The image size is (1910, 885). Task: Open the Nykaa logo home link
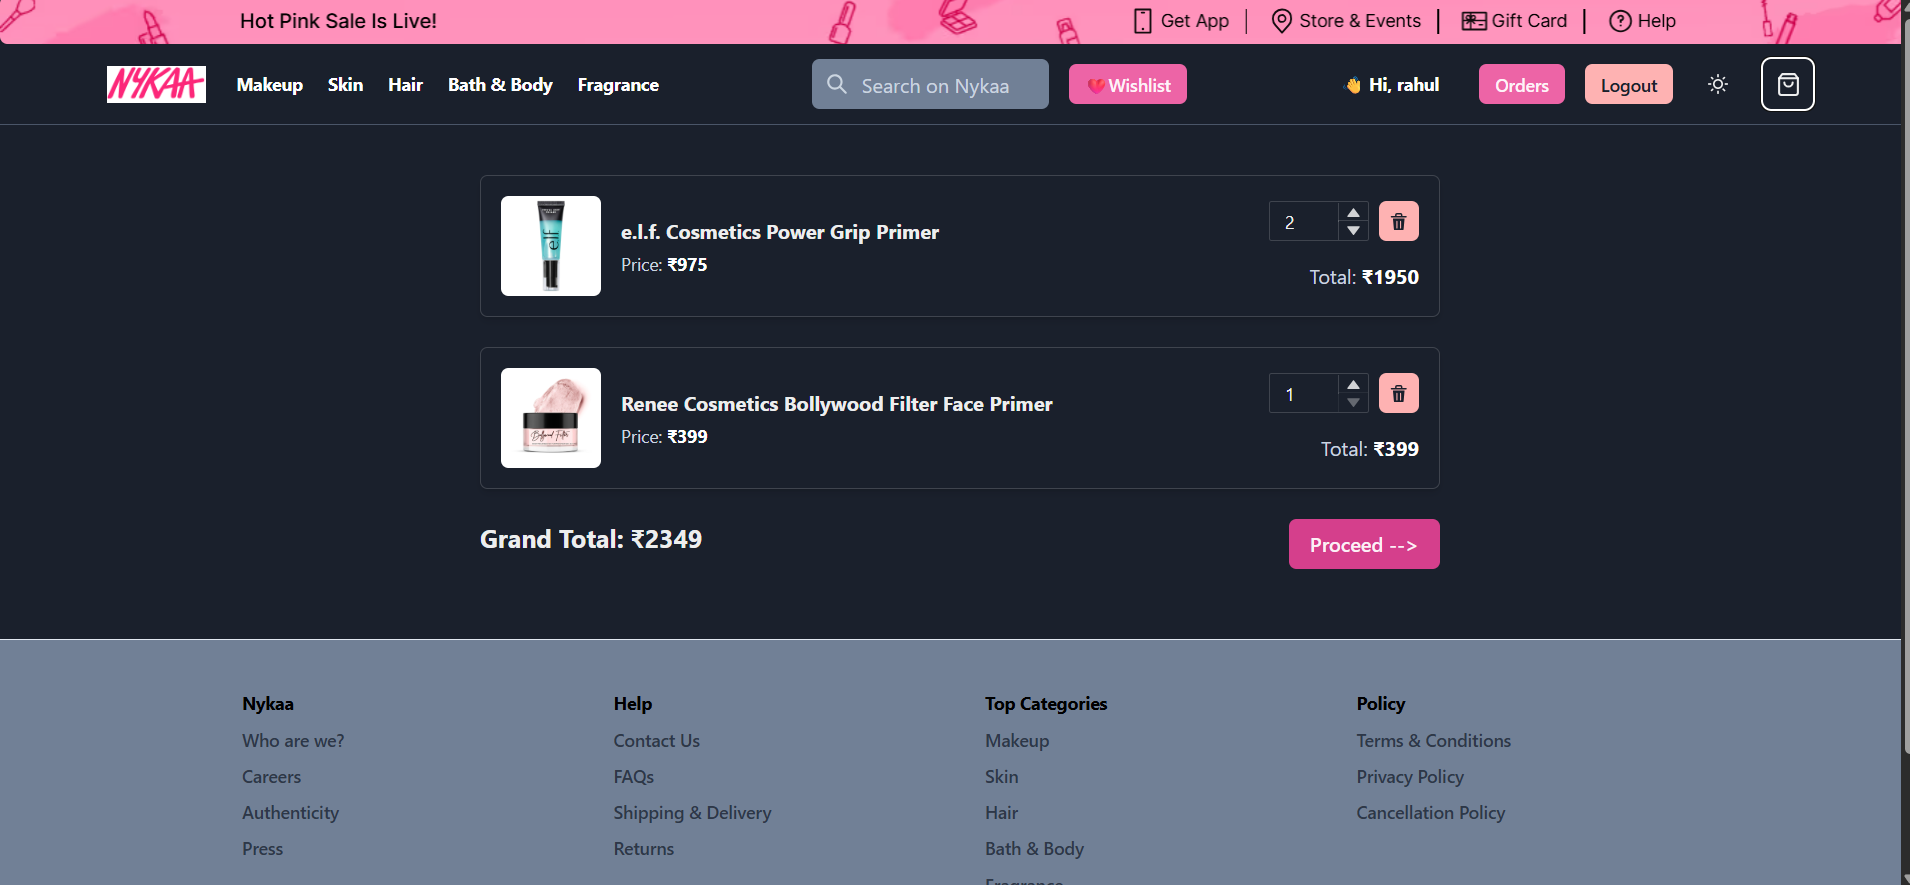[x=156, y=84]
